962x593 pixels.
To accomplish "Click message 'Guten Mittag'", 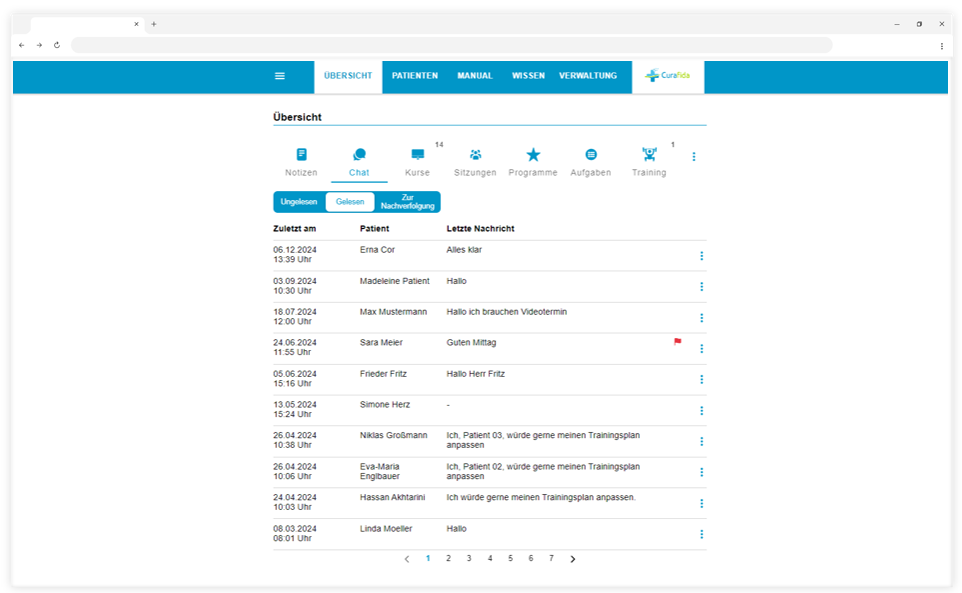I will [471, 342].
